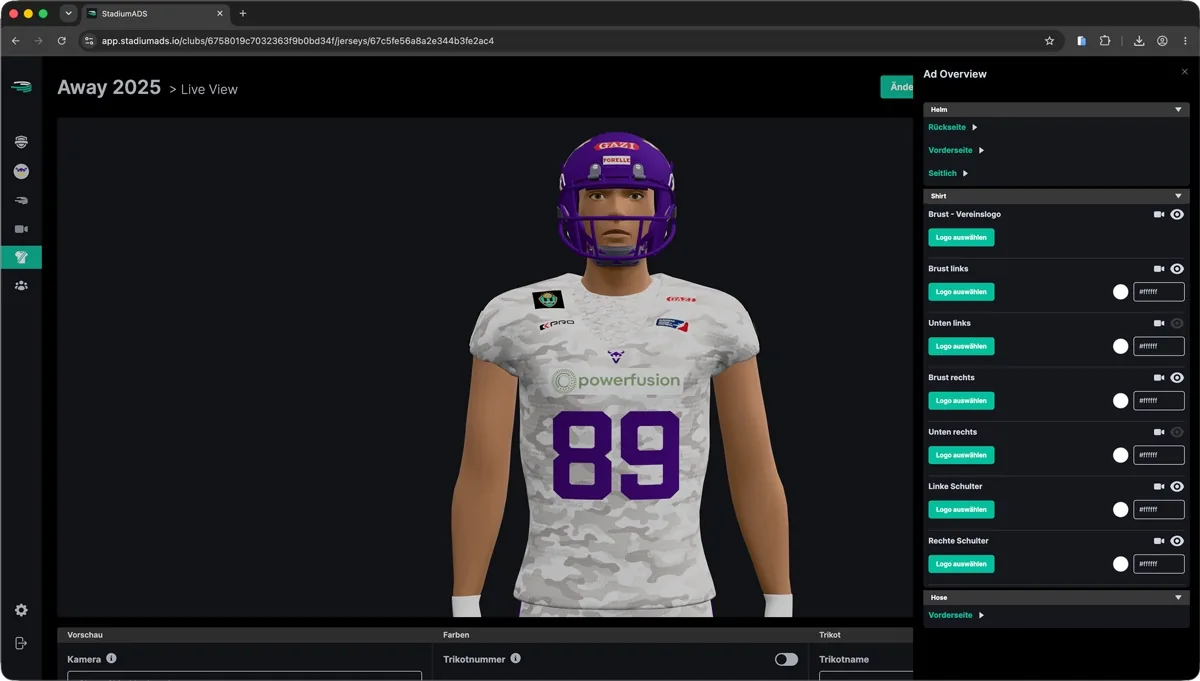Click Logo auswählen for Unten rechts
Viewport: 1200px width, 681px height.
(961, 455)
